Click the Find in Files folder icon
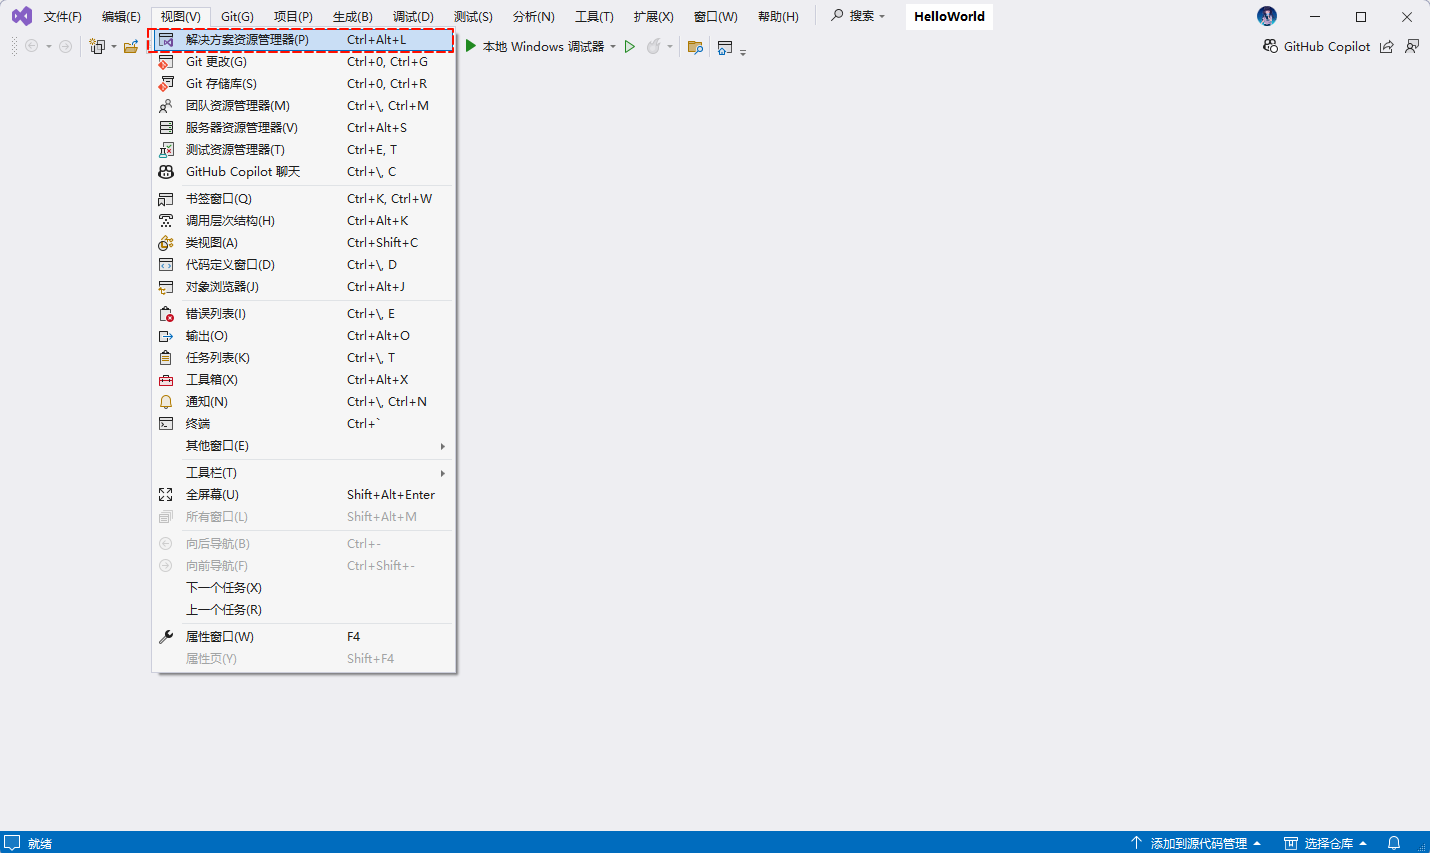1430x853 pixels. [x=695, y=47]
